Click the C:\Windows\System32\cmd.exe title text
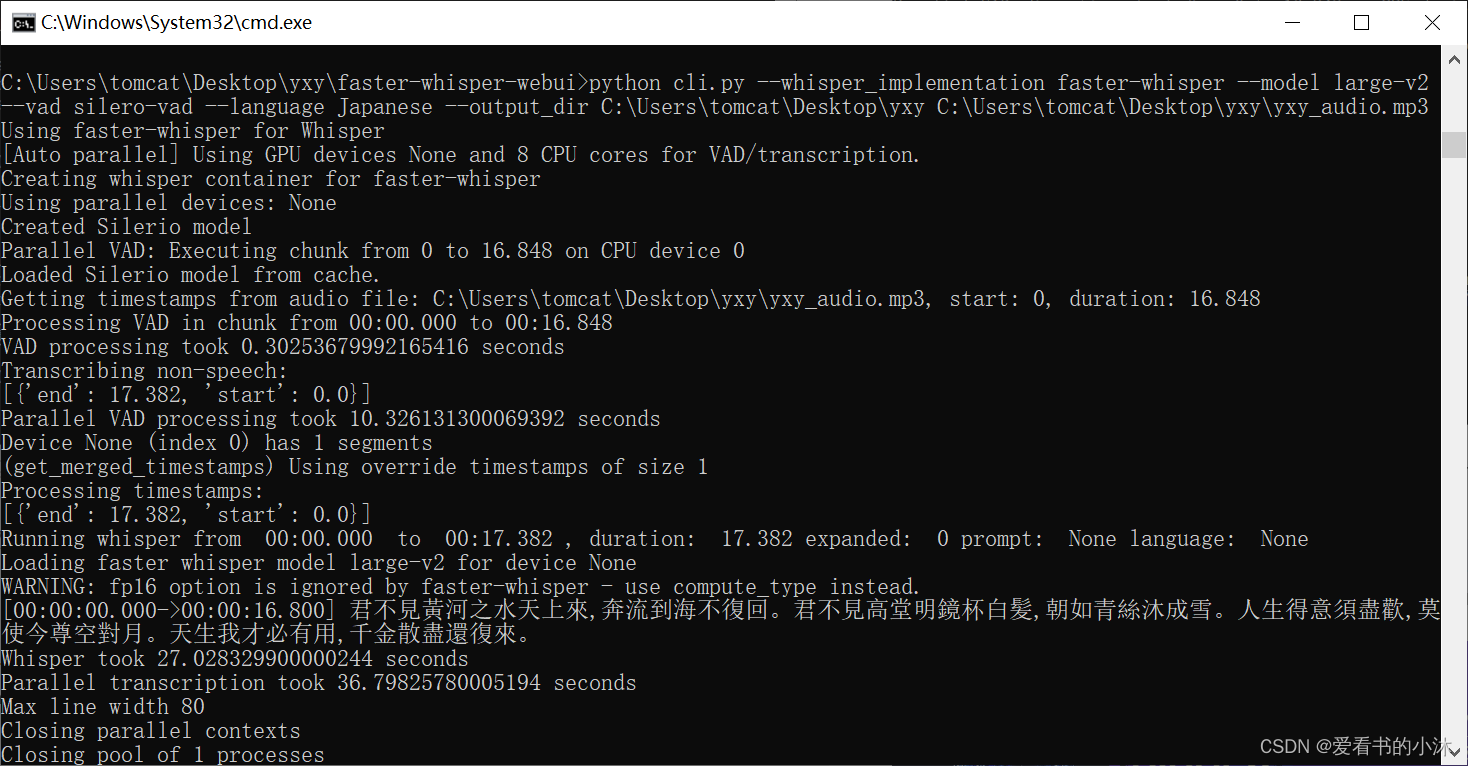The image size is (1468, 766). click(x=176, y=22)
